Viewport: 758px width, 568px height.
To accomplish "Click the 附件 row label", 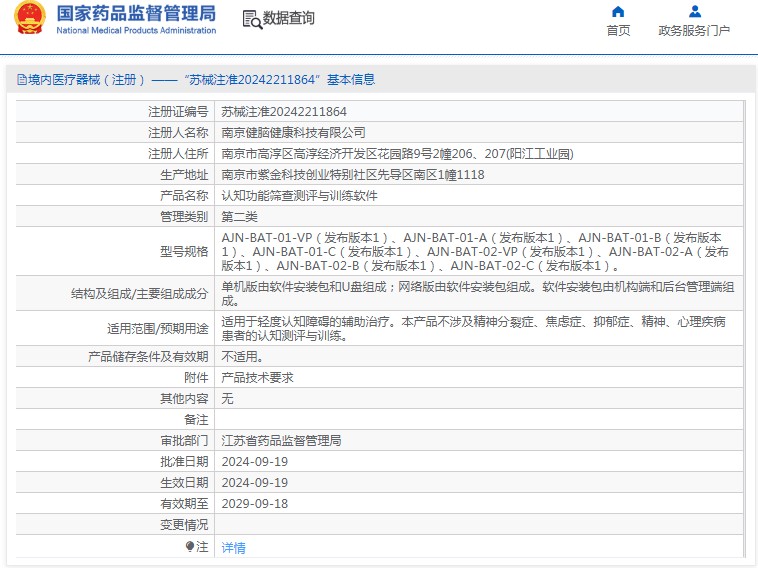I will (196, 378).
